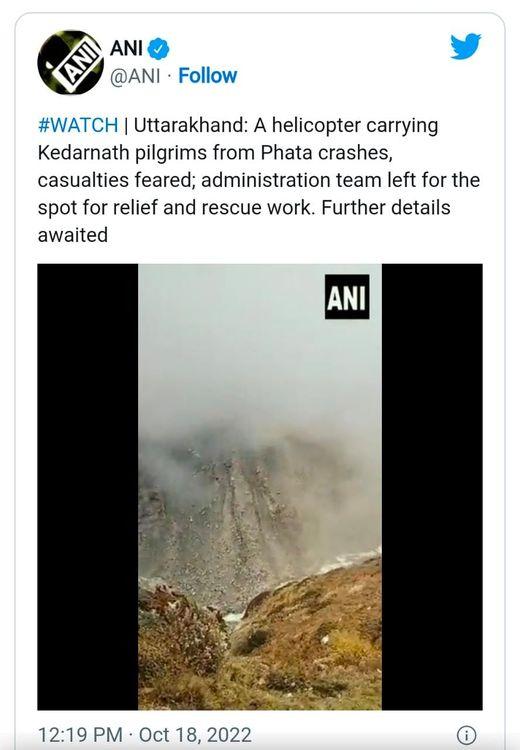Click the blue verified badge beside ANI

click(158, 49)
